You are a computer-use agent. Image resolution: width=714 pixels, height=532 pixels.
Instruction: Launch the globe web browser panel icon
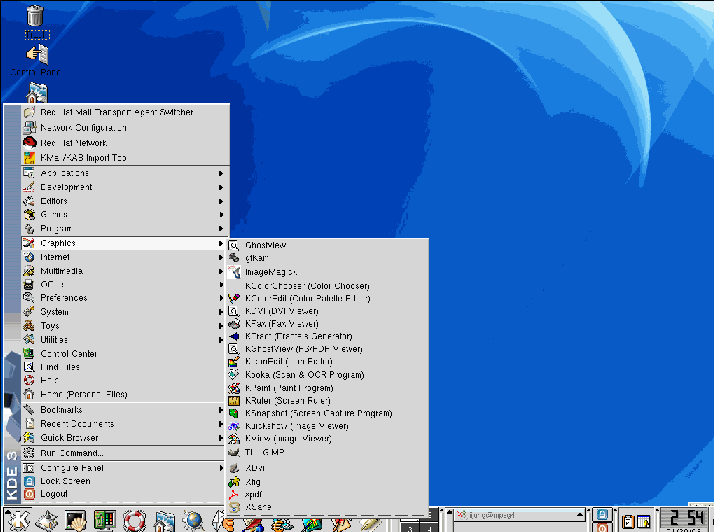pyautogui.click(x=193, y=520)
